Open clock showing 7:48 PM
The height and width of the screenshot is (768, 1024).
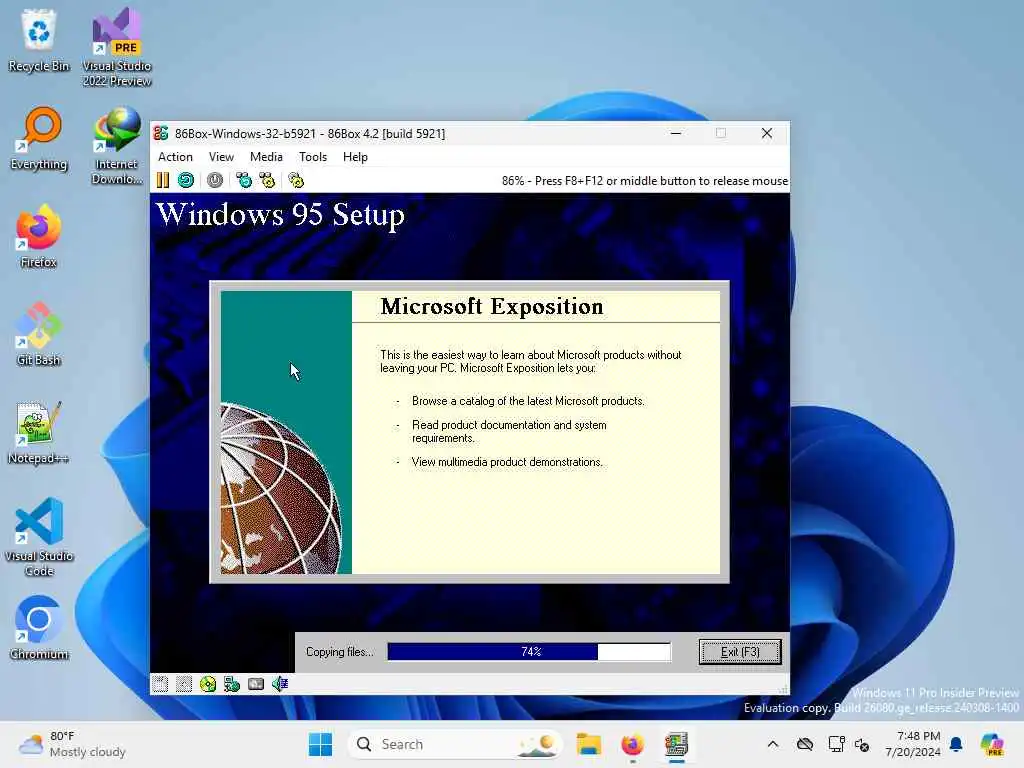pos(912,744)
